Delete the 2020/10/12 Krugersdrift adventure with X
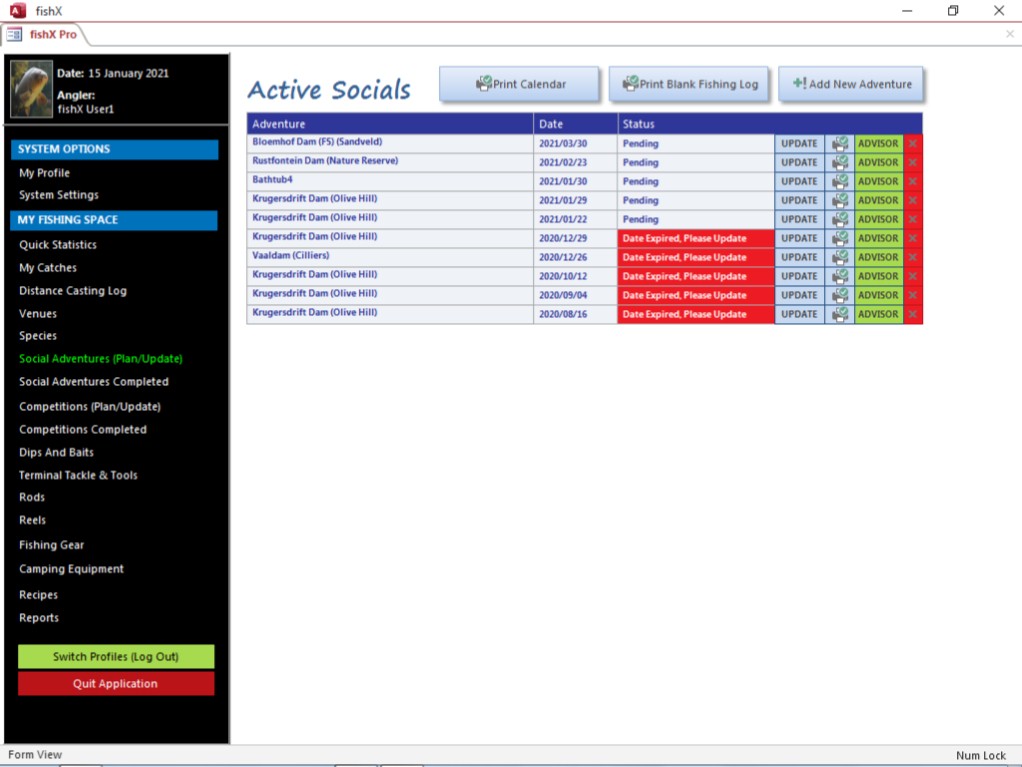The width and height of the screenshot is (1022, 767). click(913, 276)
